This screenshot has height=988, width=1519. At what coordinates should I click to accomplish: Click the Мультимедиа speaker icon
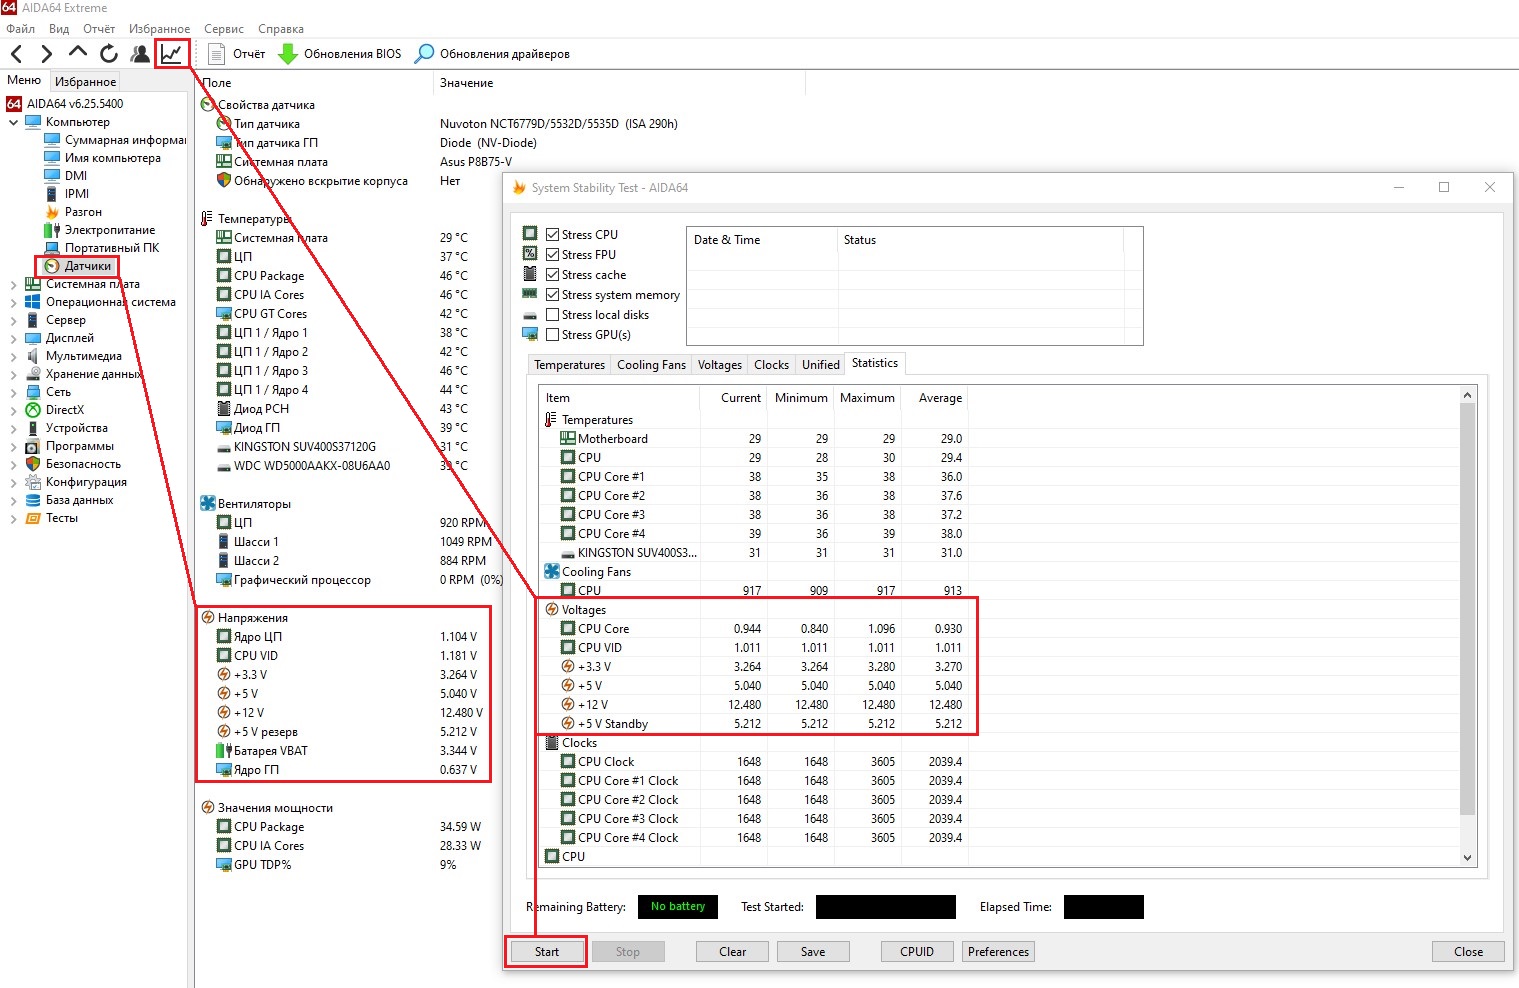[x=33, y=356]
